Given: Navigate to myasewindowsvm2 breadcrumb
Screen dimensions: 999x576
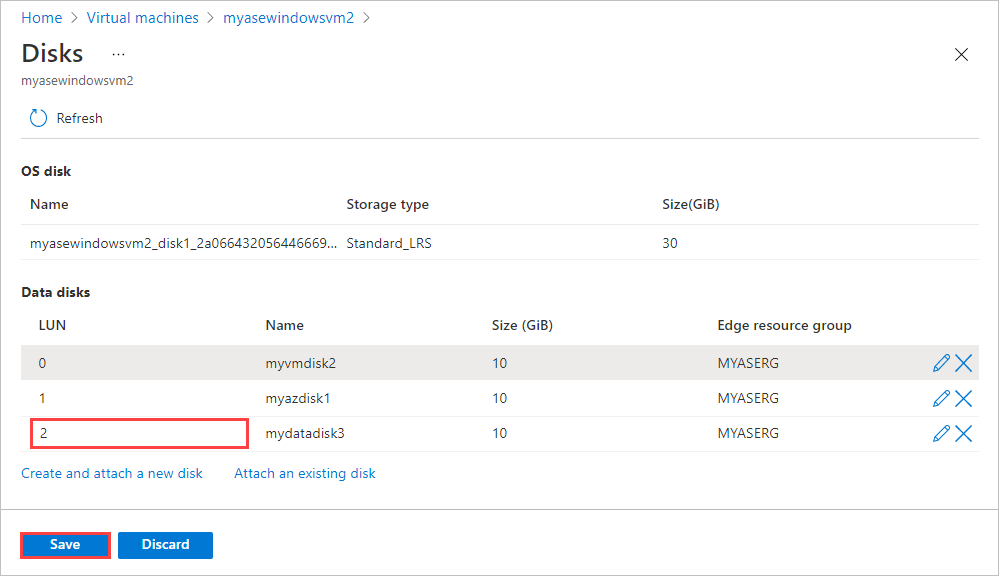Looking at the screenshot, I should (x=288, y=18).
